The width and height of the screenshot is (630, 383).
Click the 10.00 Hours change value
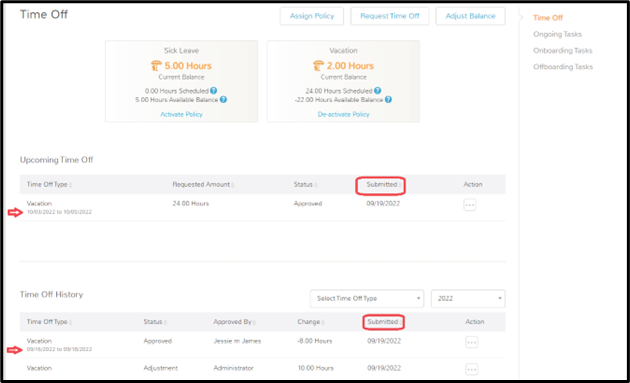(315, 368)
